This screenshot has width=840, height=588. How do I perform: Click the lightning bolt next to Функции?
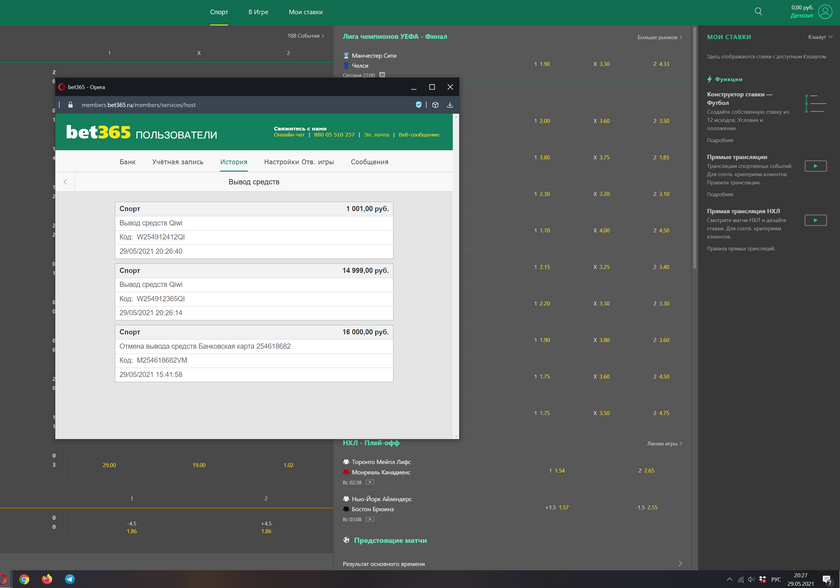pyautogui.click(x=710, y=79)
